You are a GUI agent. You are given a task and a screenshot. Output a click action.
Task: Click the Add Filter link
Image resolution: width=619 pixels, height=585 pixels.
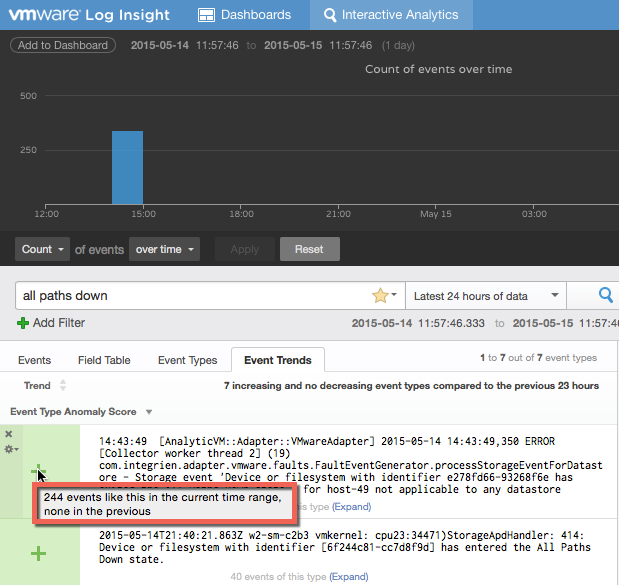point(58,323)
